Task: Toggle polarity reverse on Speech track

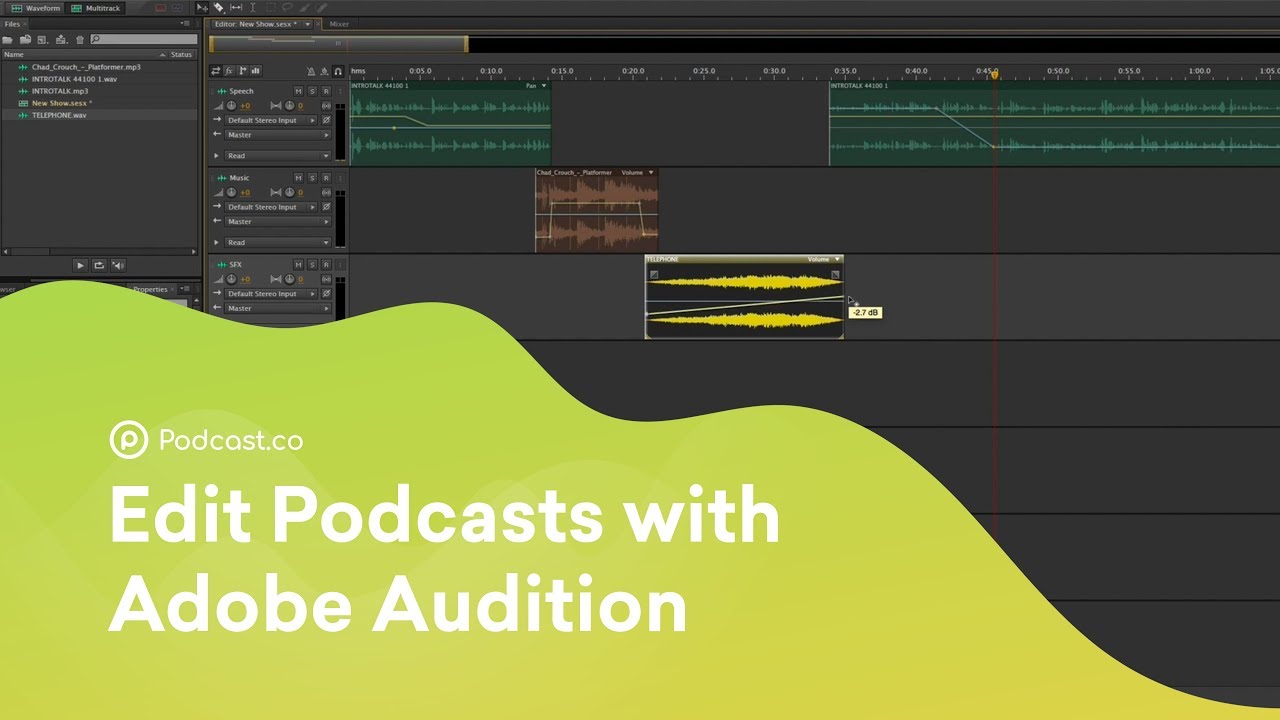Action: tap(326, 120)
